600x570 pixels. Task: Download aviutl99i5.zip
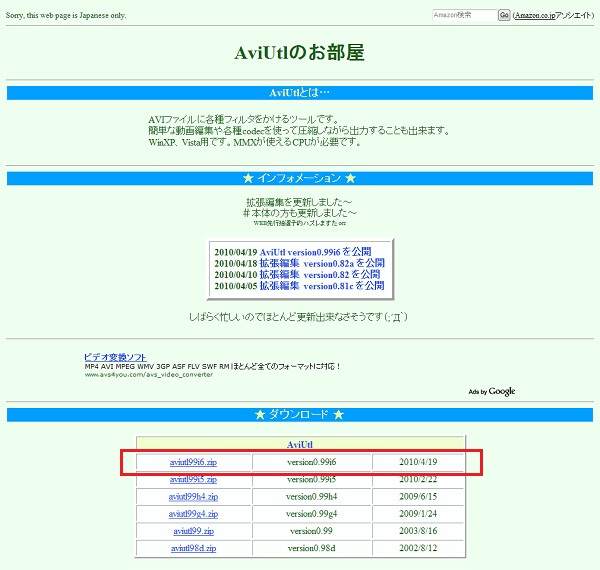point(193,479)
